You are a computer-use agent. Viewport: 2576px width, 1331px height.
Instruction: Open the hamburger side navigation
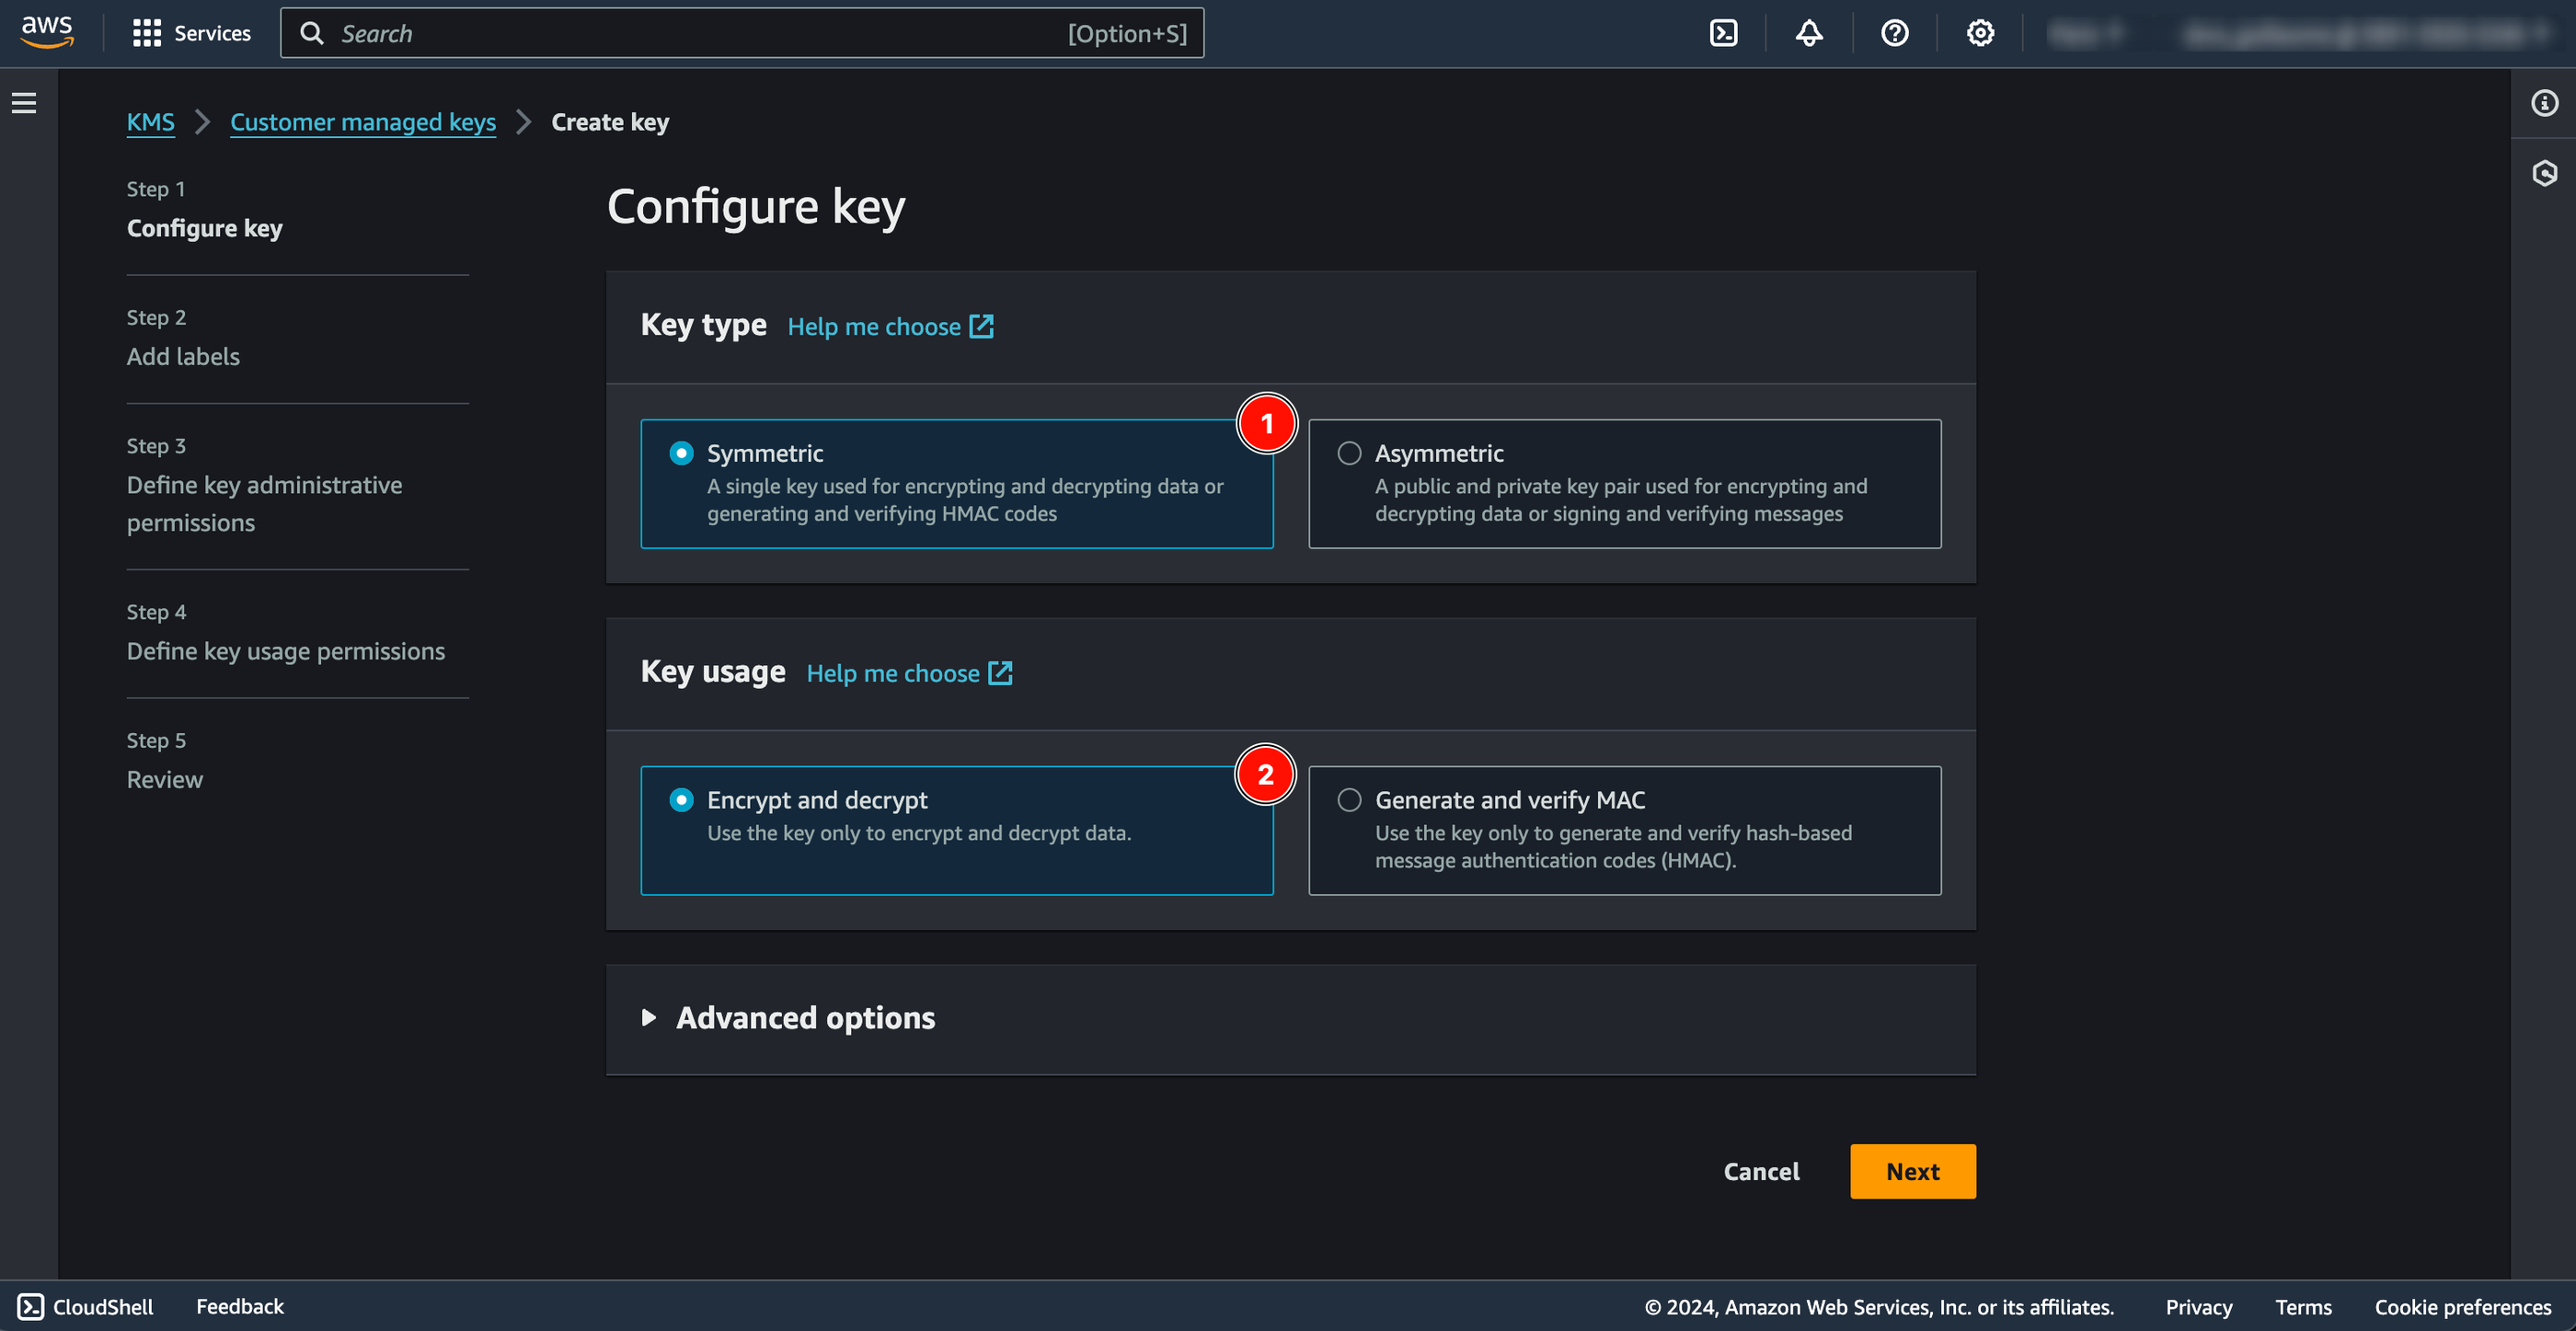click(24, 102)
